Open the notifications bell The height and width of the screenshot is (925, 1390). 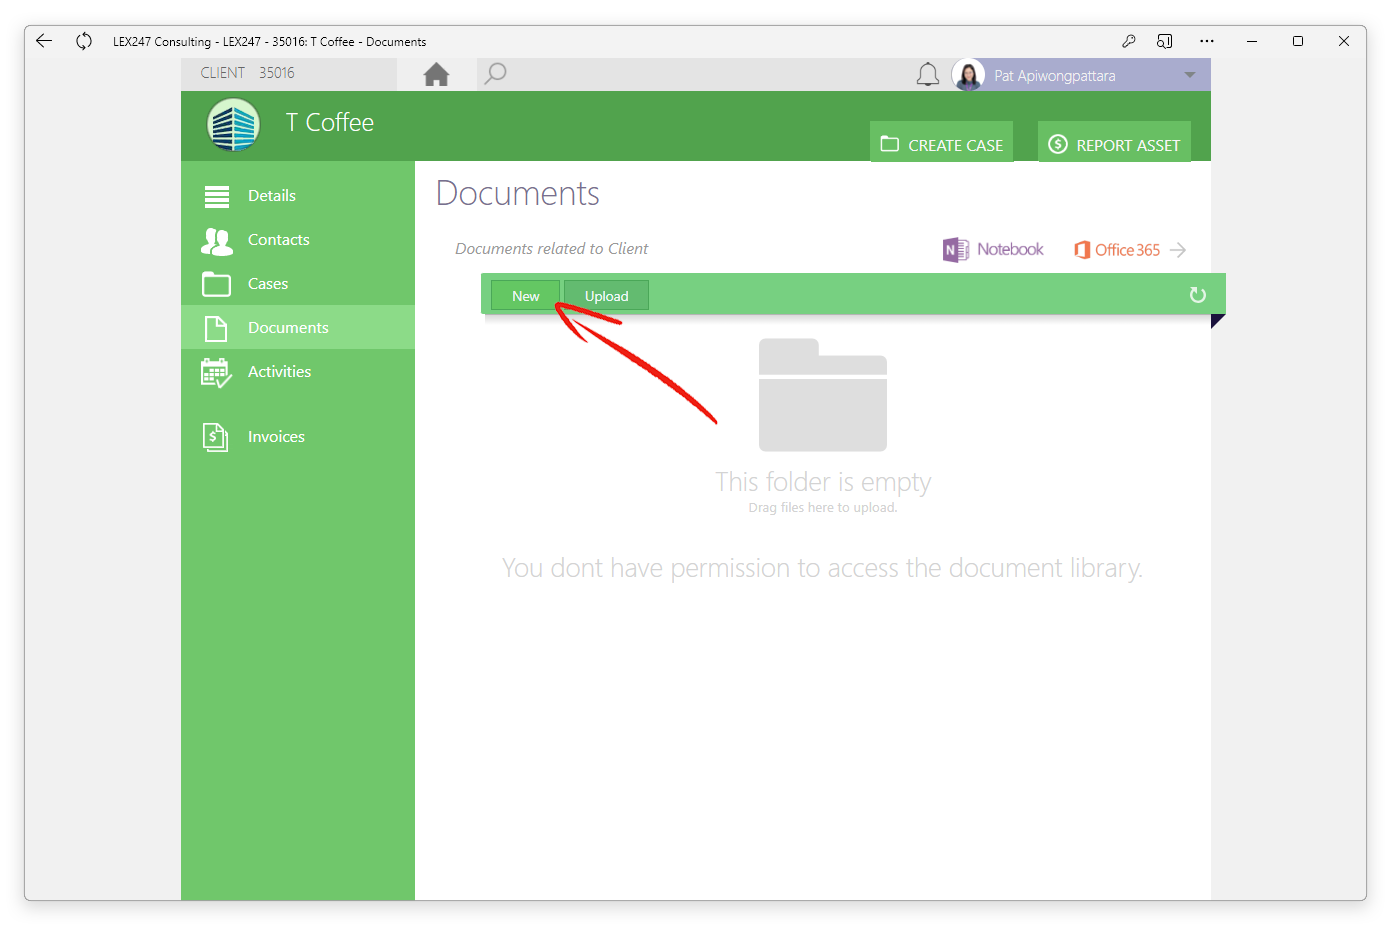click(x=928, y=75)
